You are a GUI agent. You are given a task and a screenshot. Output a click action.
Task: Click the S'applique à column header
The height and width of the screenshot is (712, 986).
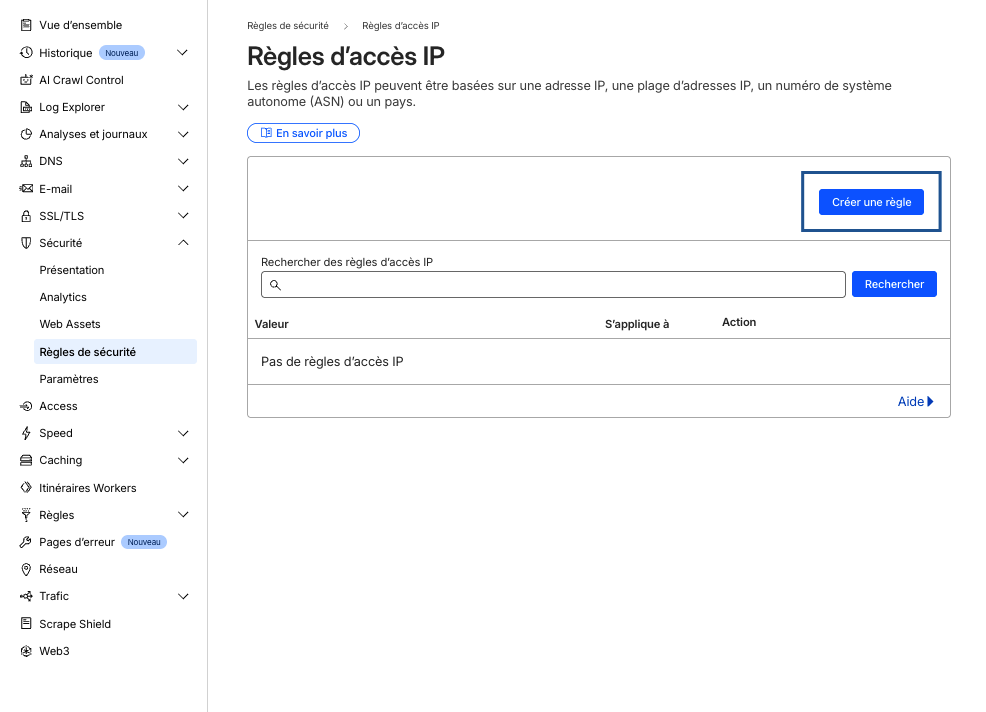click(637, 324)
